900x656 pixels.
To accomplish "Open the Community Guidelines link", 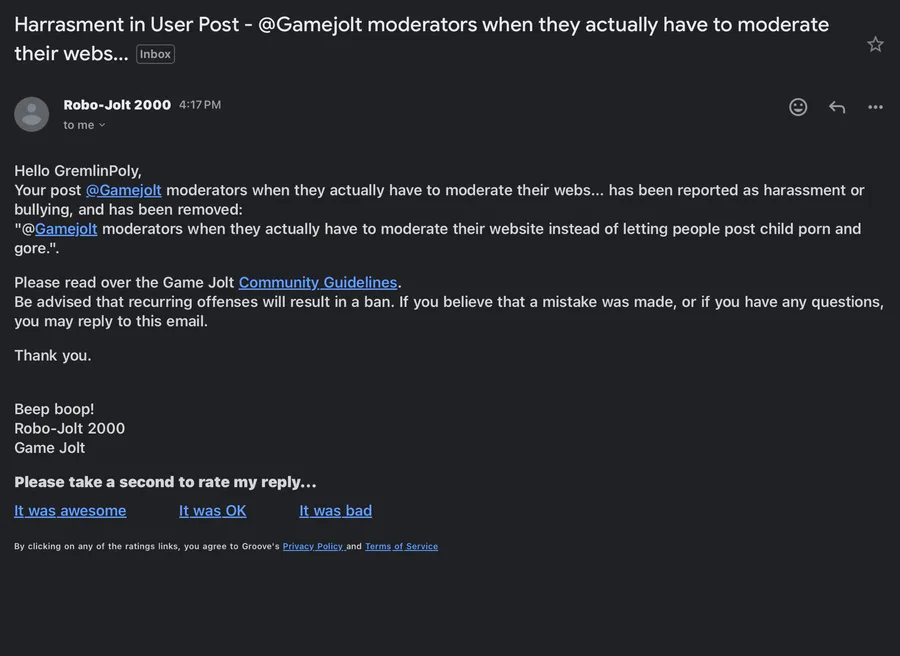I will click(x=318, y=282).
